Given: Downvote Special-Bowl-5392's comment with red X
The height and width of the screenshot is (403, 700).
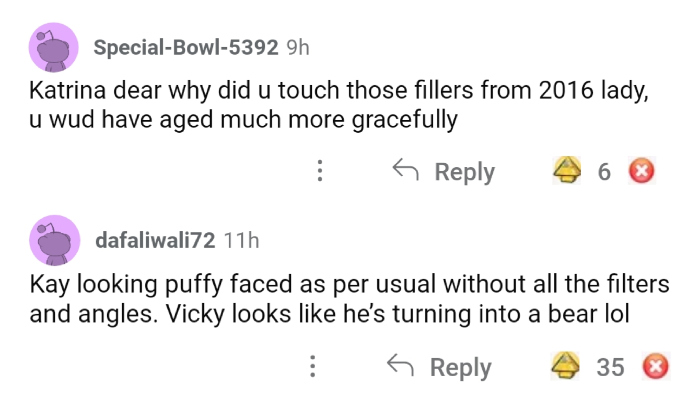Looking at the screenshot, I should click(x=639, y=172).
